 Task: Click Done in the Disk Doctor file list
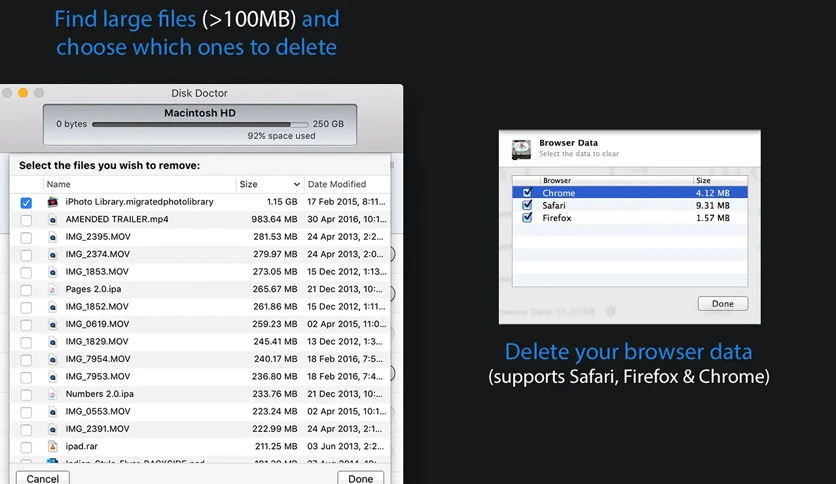(360, 478)
